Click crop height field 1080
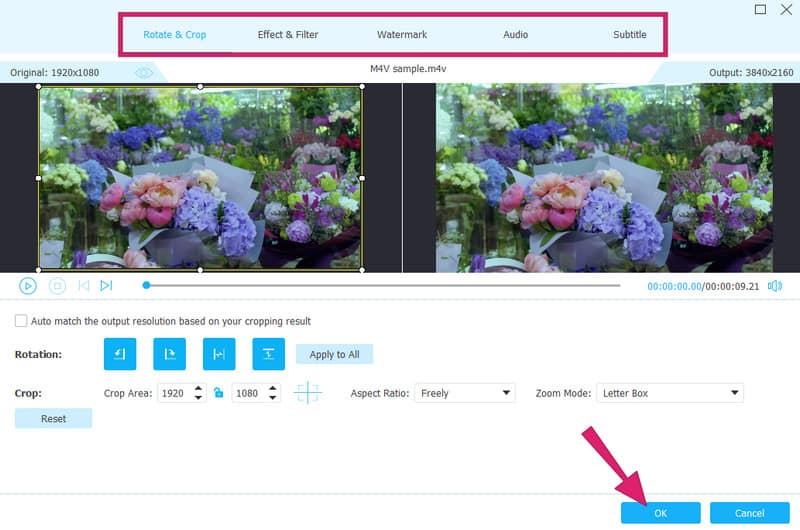 [x=249, y=393]
